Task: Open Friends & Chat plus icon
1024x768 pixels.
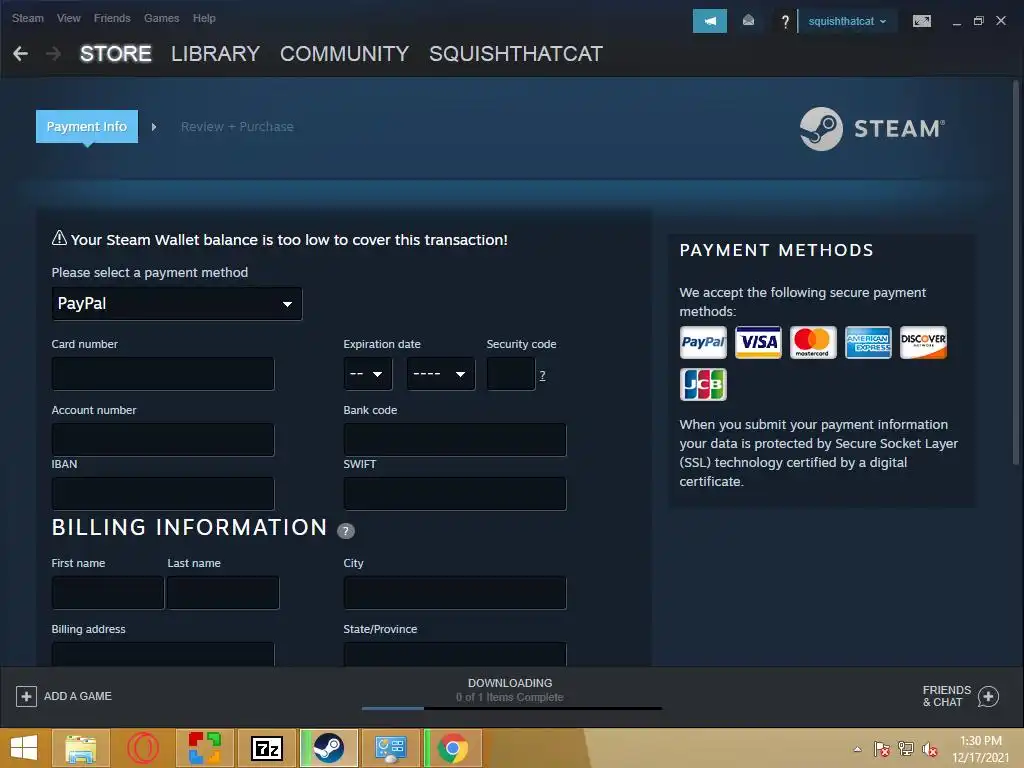Action: (x=988, y=696)
